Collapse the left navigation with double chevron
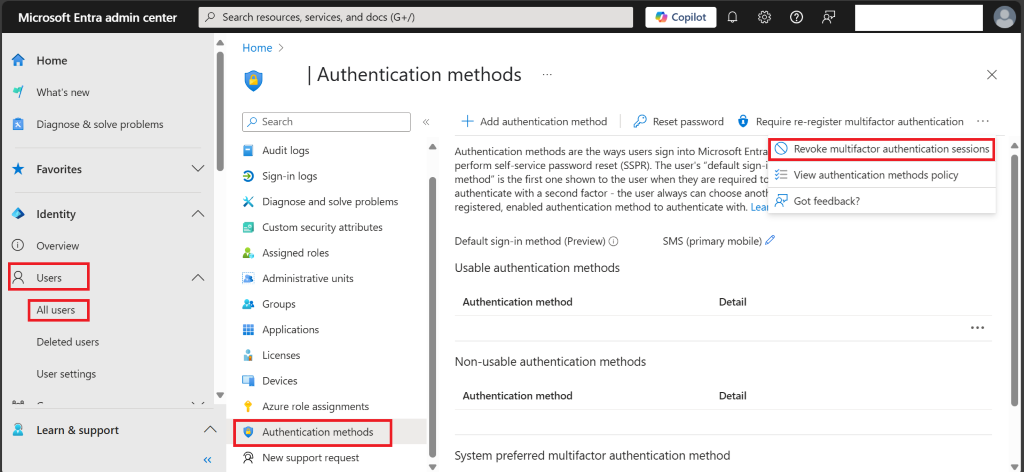 click(x=208, y=460)
